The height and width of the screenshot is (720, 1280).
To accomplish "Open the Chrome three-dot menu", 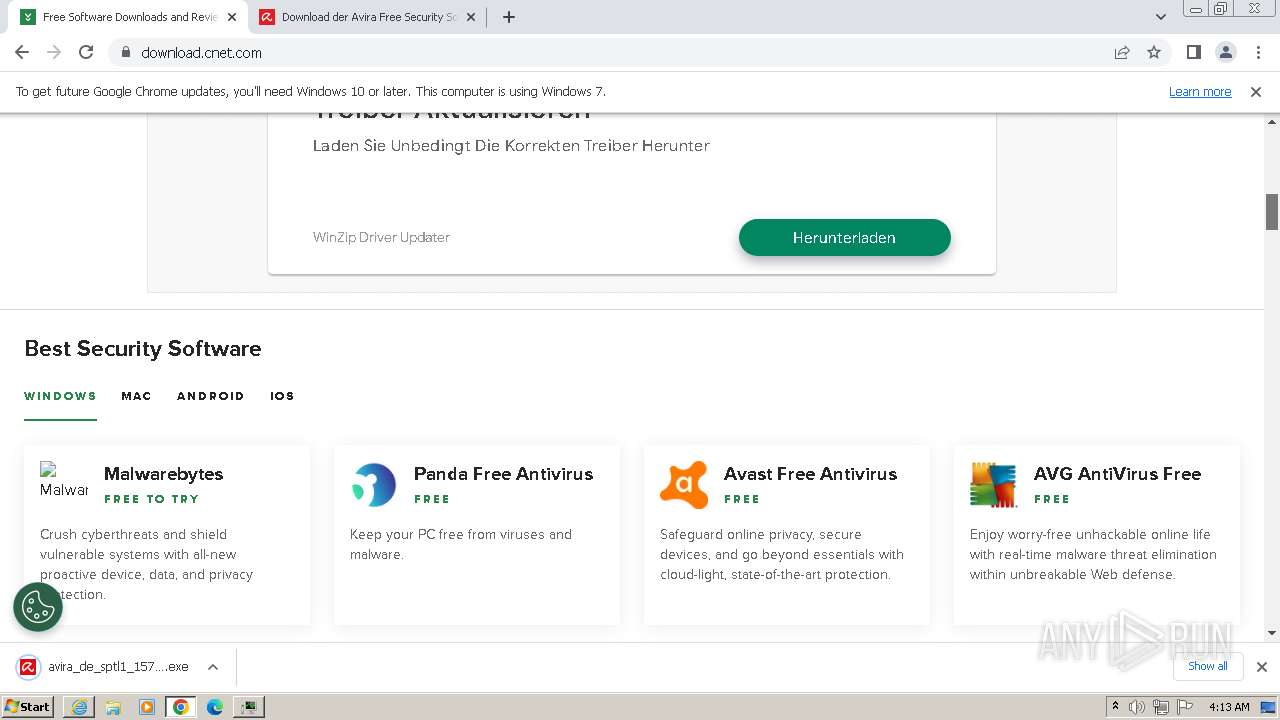I will click(1257, 52).
